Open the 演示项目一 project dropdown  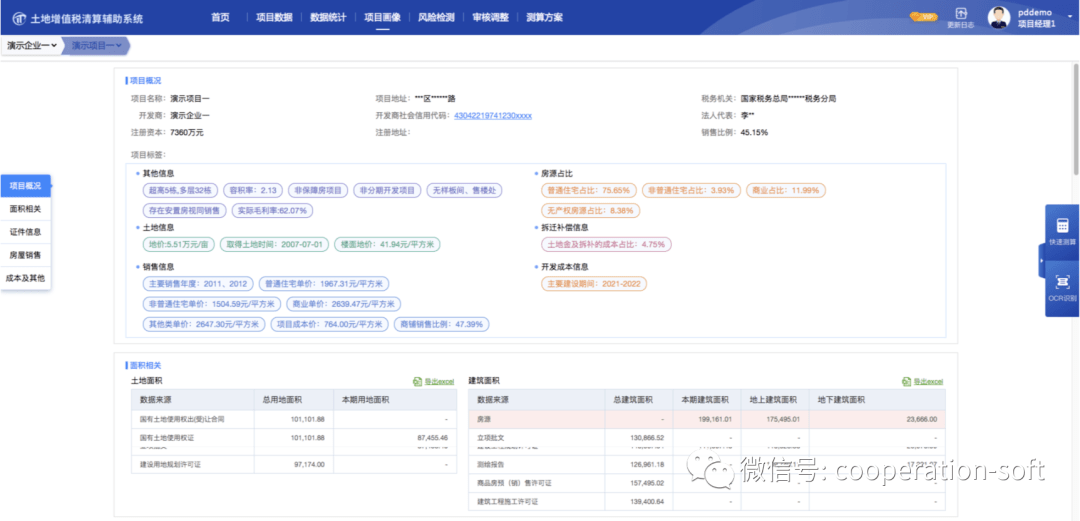click(x=96, y=45)
